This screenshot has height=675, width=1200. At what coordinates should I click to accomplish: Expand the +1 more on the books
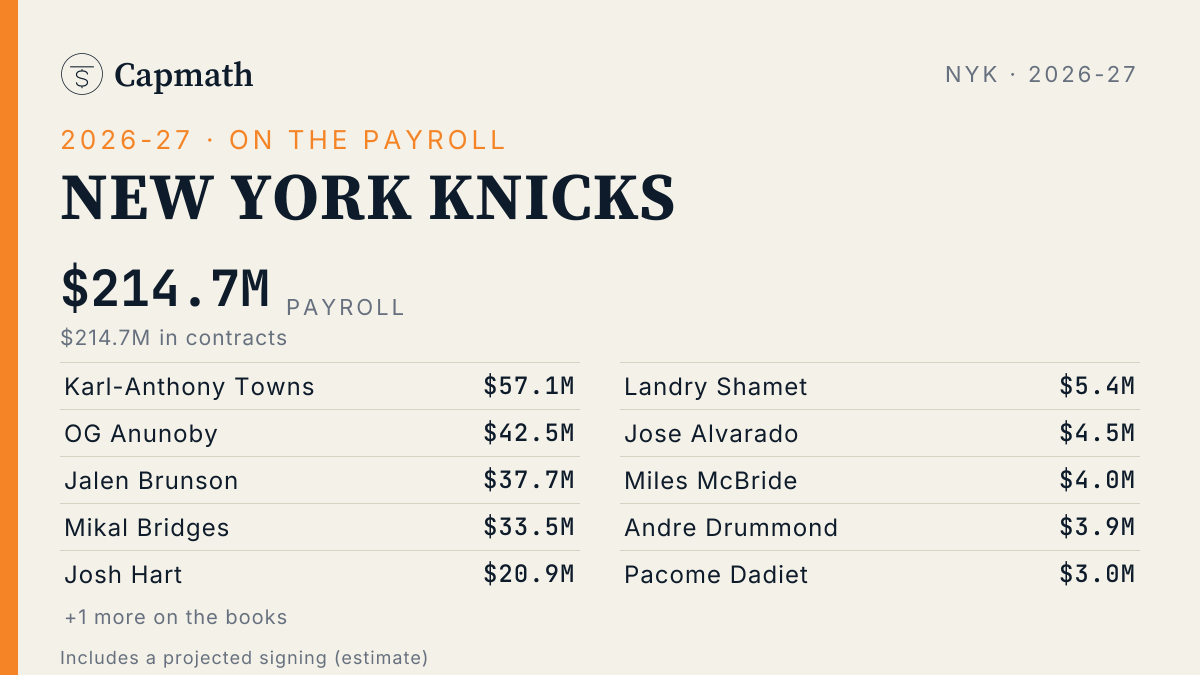pyautogui.click(x=176, y=617)
